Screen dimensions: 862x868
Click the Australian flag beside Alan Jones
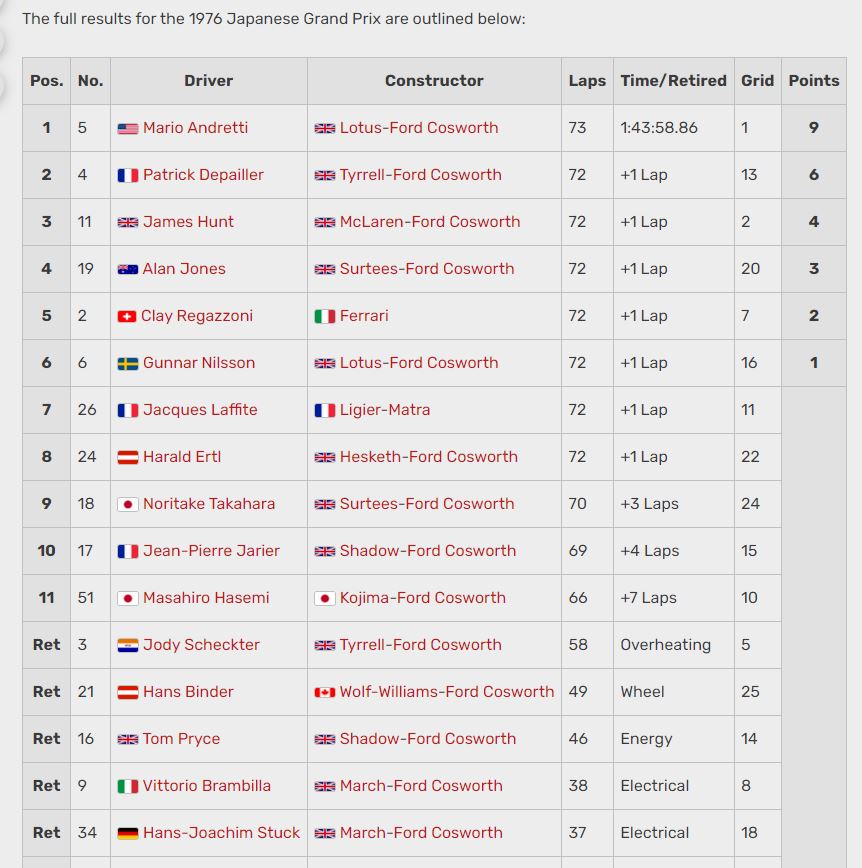127,270
